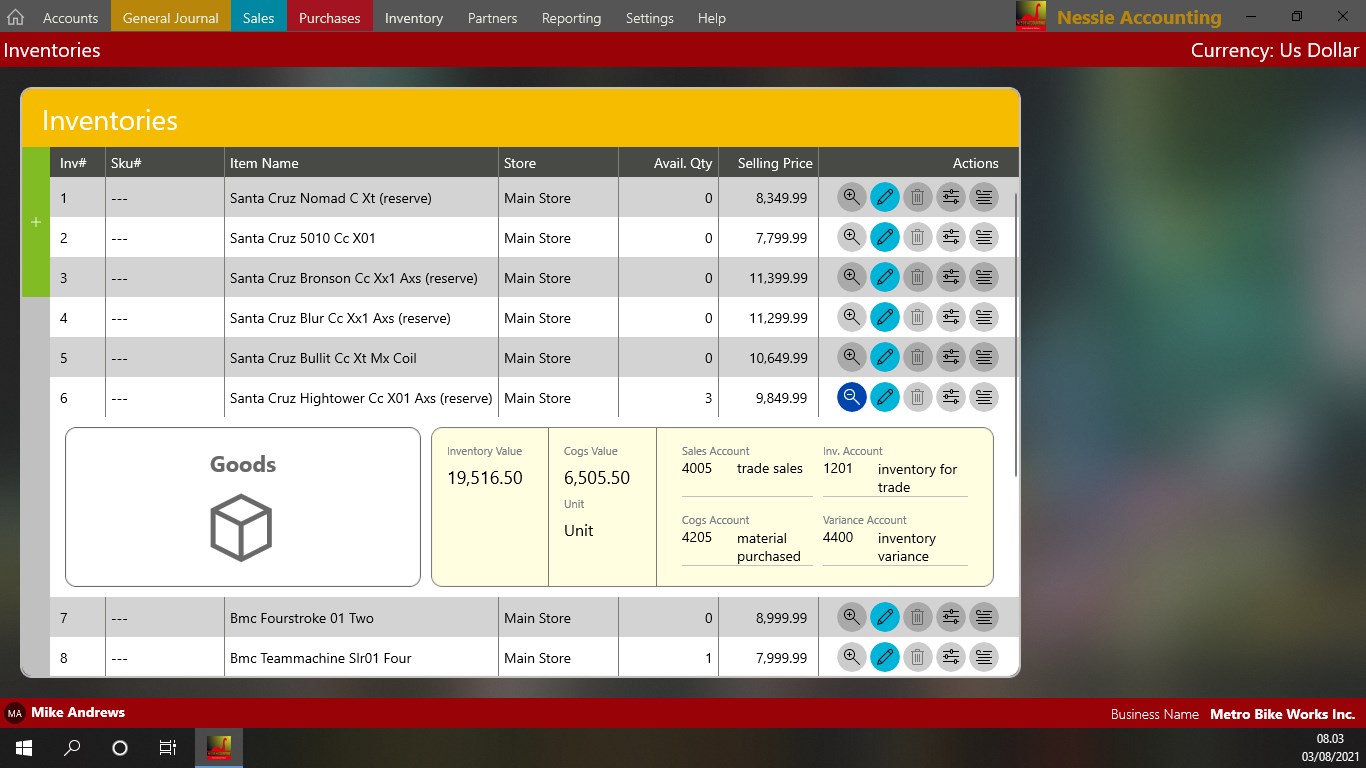The image size is (1366, 768).
Task: Edit the Santa Cruz Hightower Cc X01 Axs entry
Action: pyautogui.click(x=885, y=398)
